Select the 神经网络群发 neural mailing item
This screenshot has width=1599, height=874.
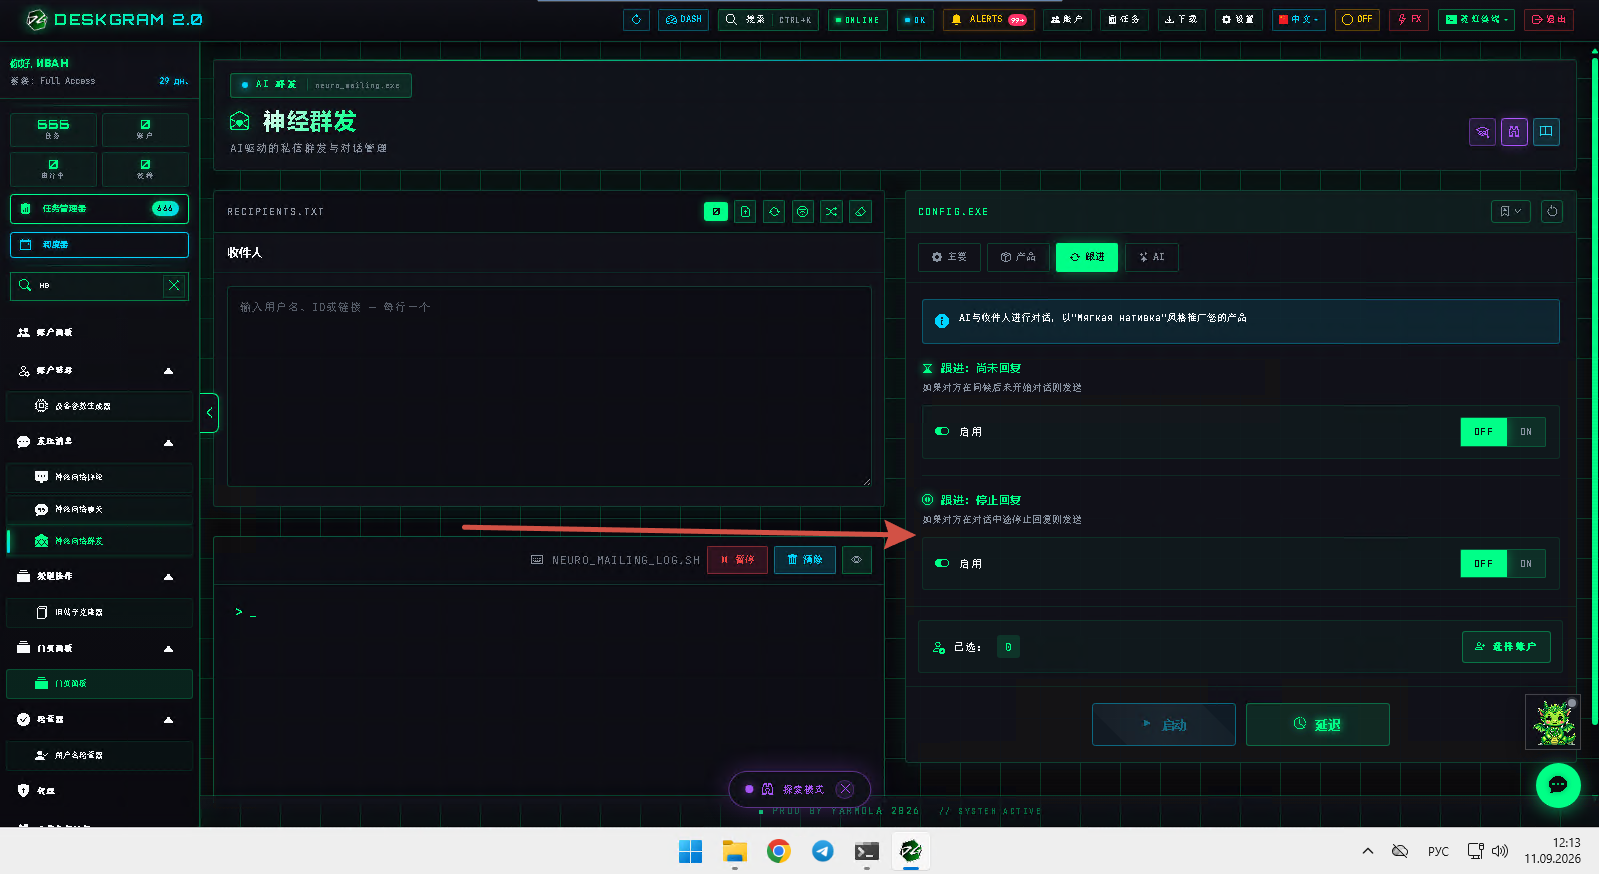pyautogui.click(x=99, y=541)
